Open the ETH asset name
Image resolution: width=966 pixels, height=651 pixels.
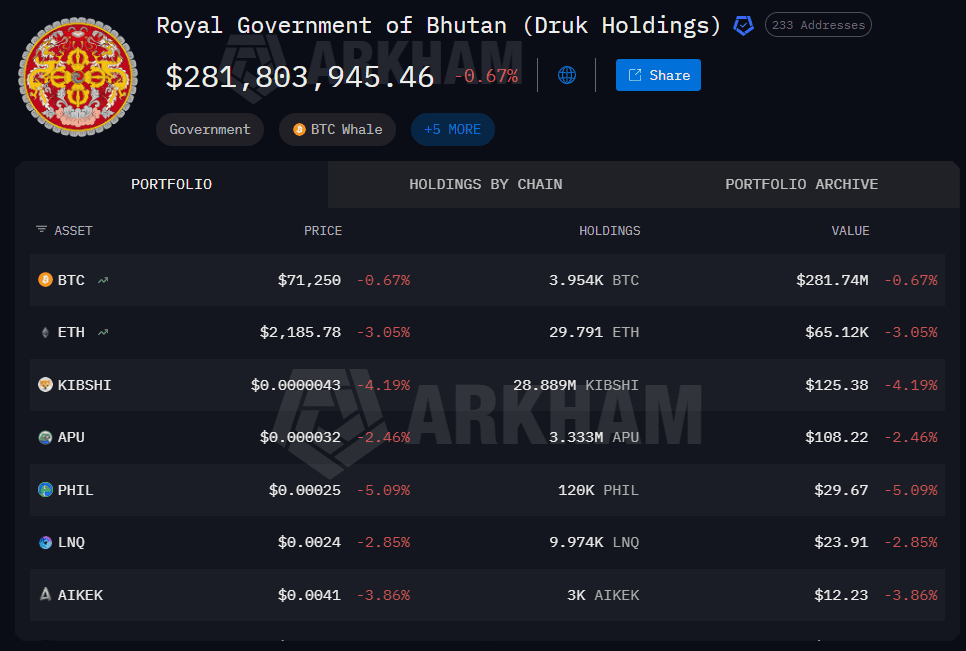pos(71,333)
